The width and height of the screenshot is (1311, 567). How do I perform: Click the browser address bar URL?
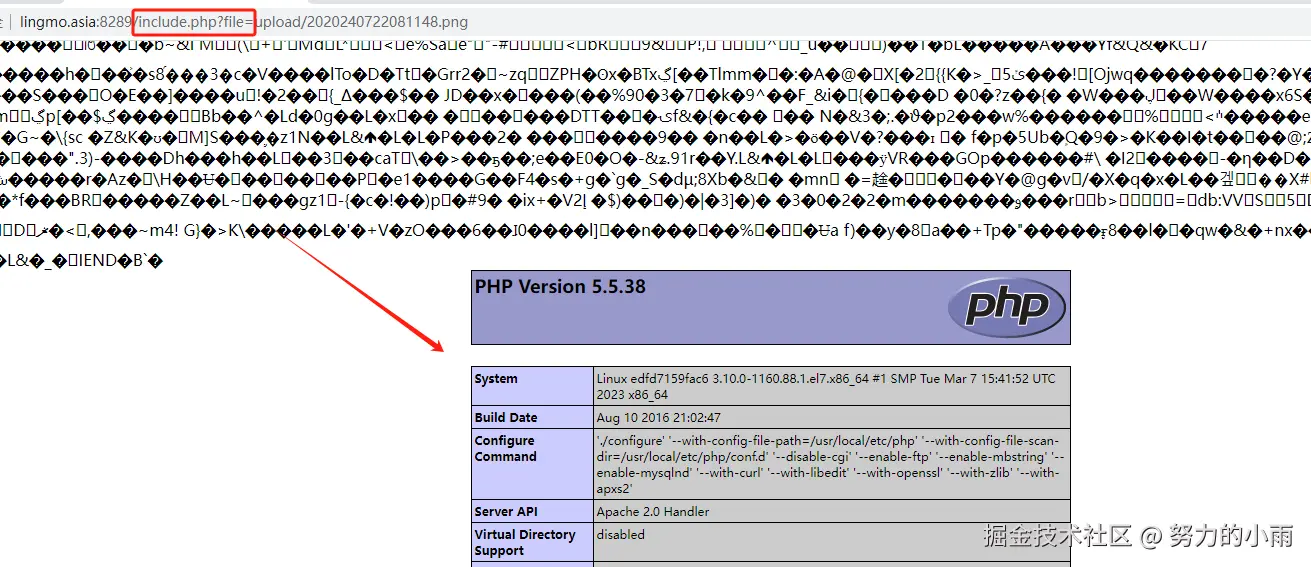click(243, 21)
